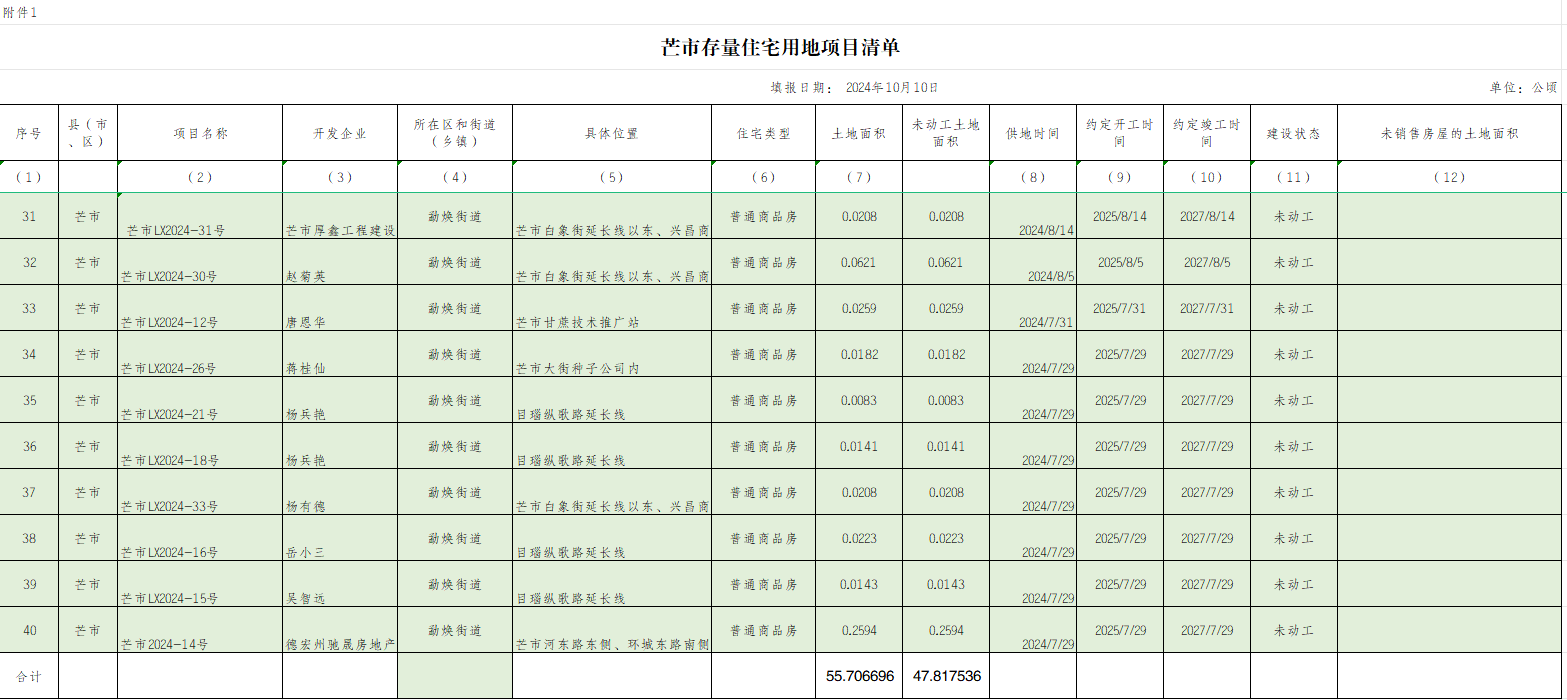Click row number 40 cell
This screenshot has width=1567, height=700.
pos(29,630)
